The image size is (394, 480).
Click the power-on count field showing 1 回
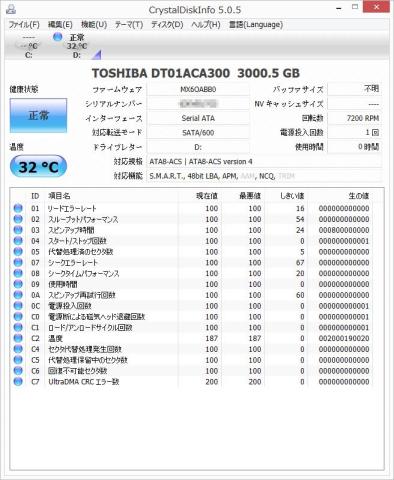tap(355, 133)
